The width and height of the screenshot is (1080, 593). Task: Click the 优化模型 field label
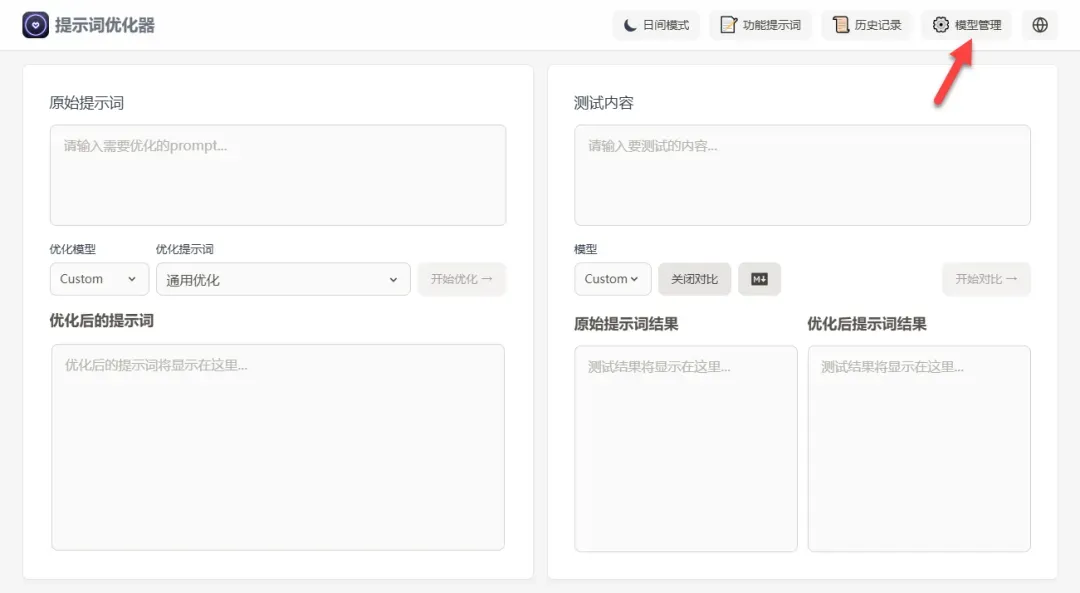(x=73, y=249)
